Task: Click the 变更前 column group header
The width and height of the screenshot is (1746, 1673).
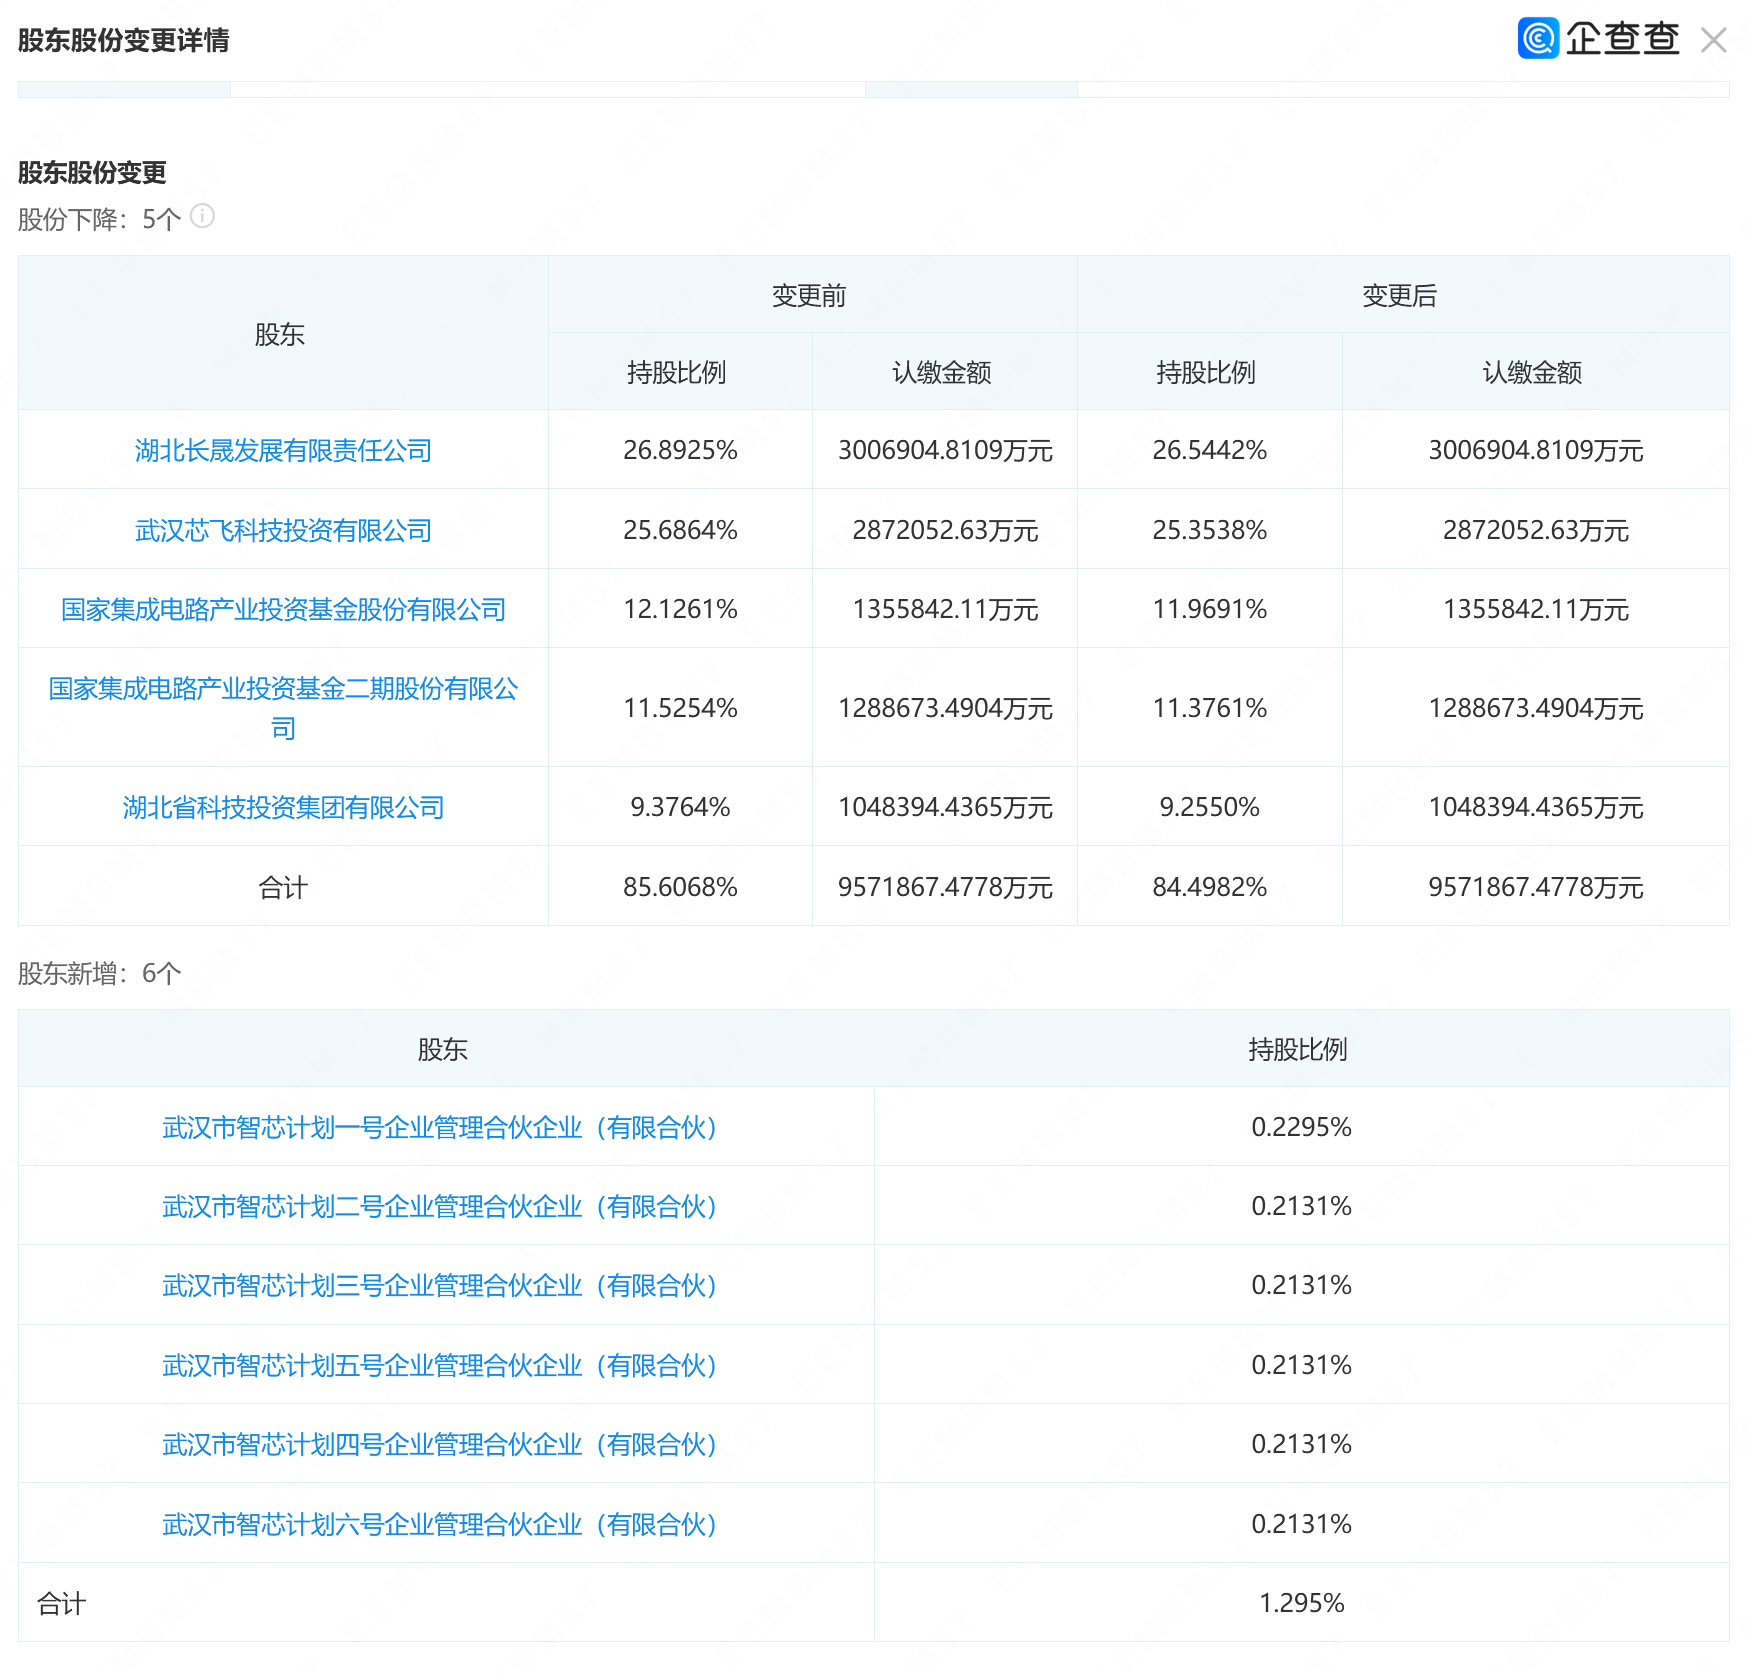Action: (809, 296)
